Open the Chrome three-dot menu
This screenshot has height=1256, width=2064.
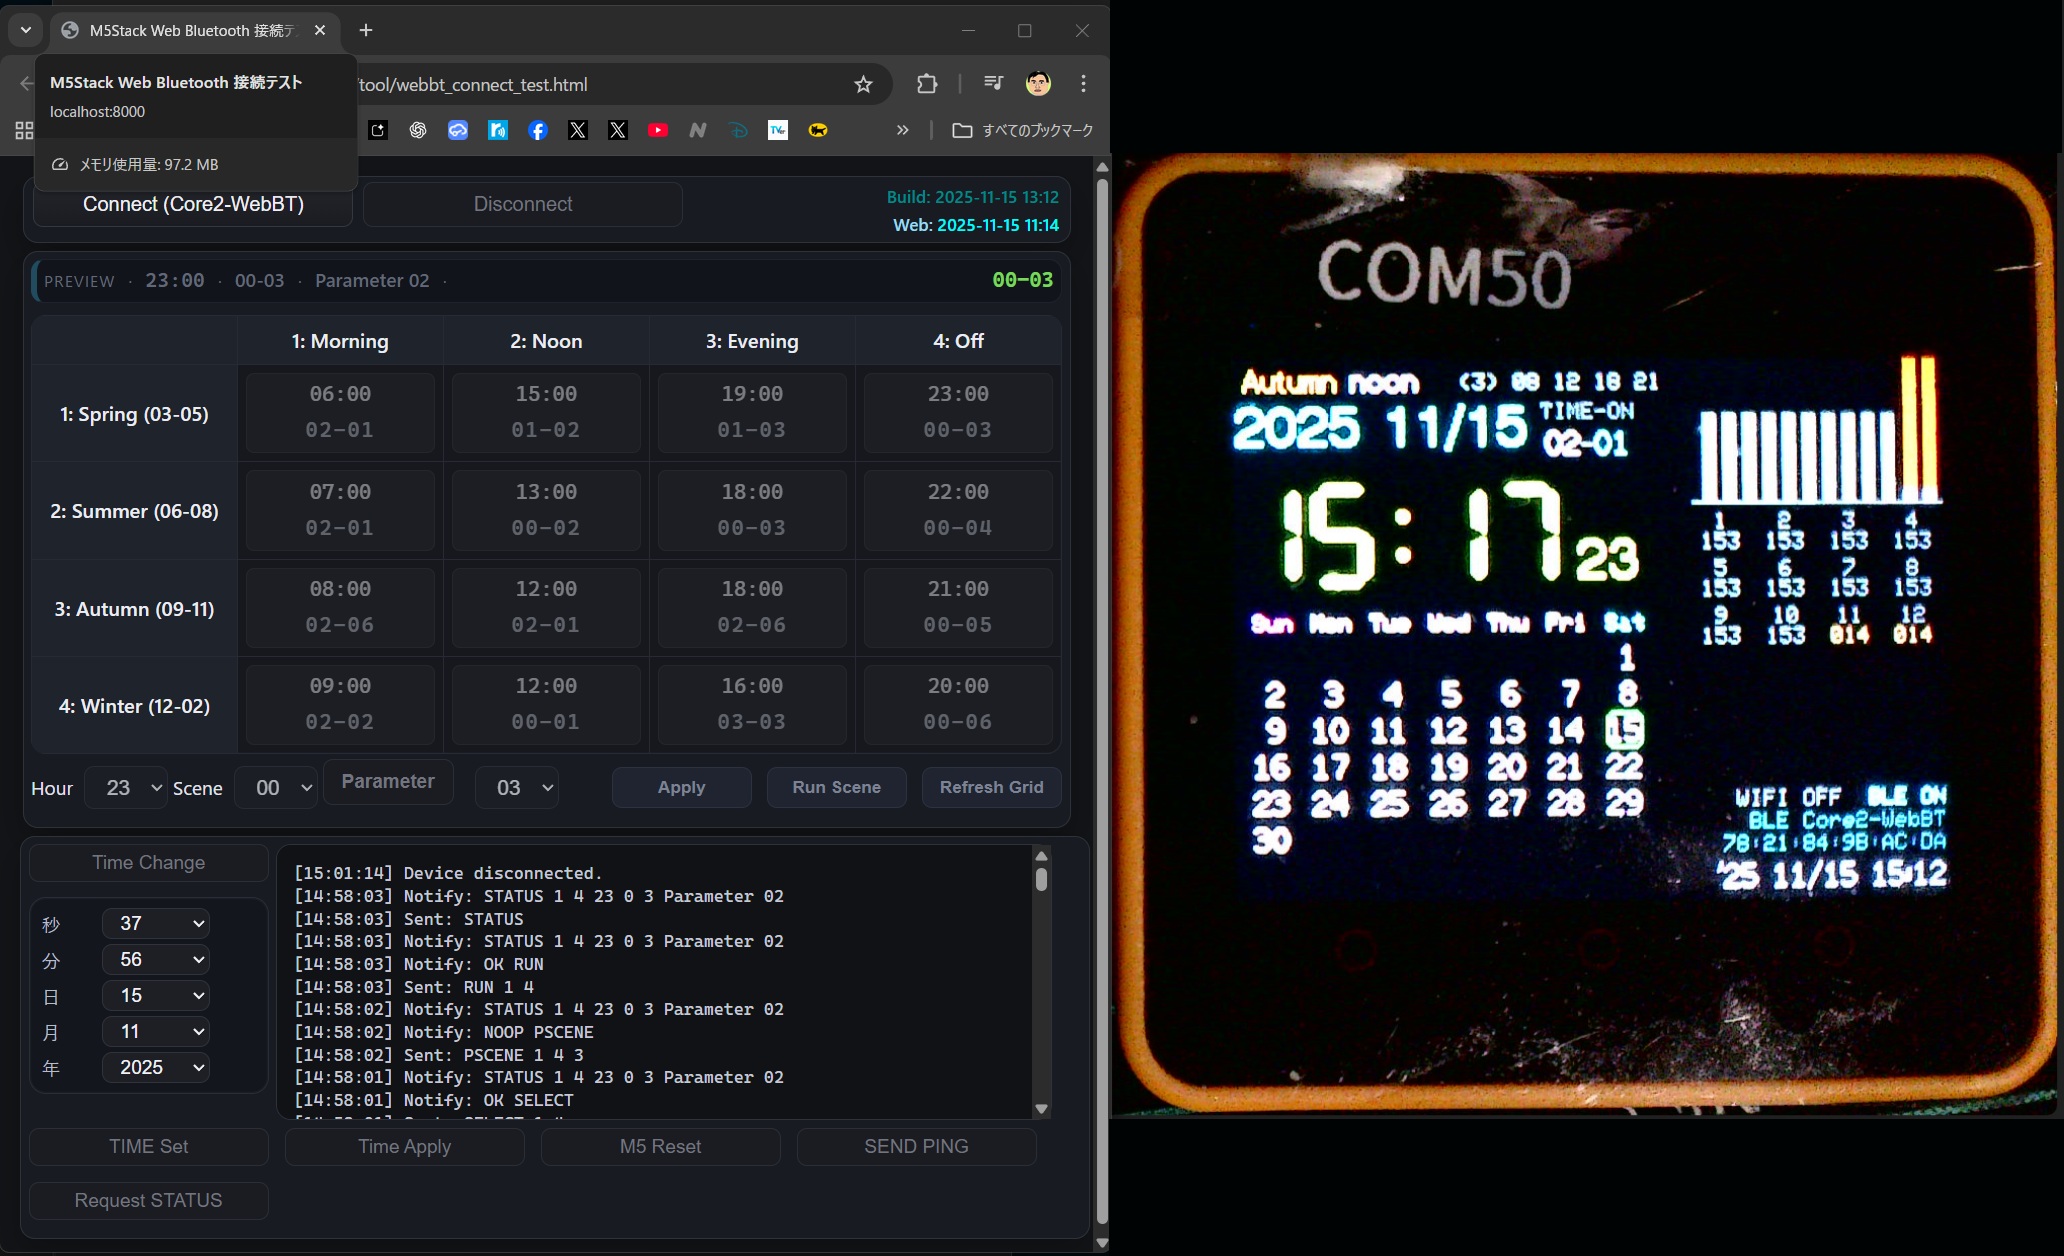(x=1083, y=84)
